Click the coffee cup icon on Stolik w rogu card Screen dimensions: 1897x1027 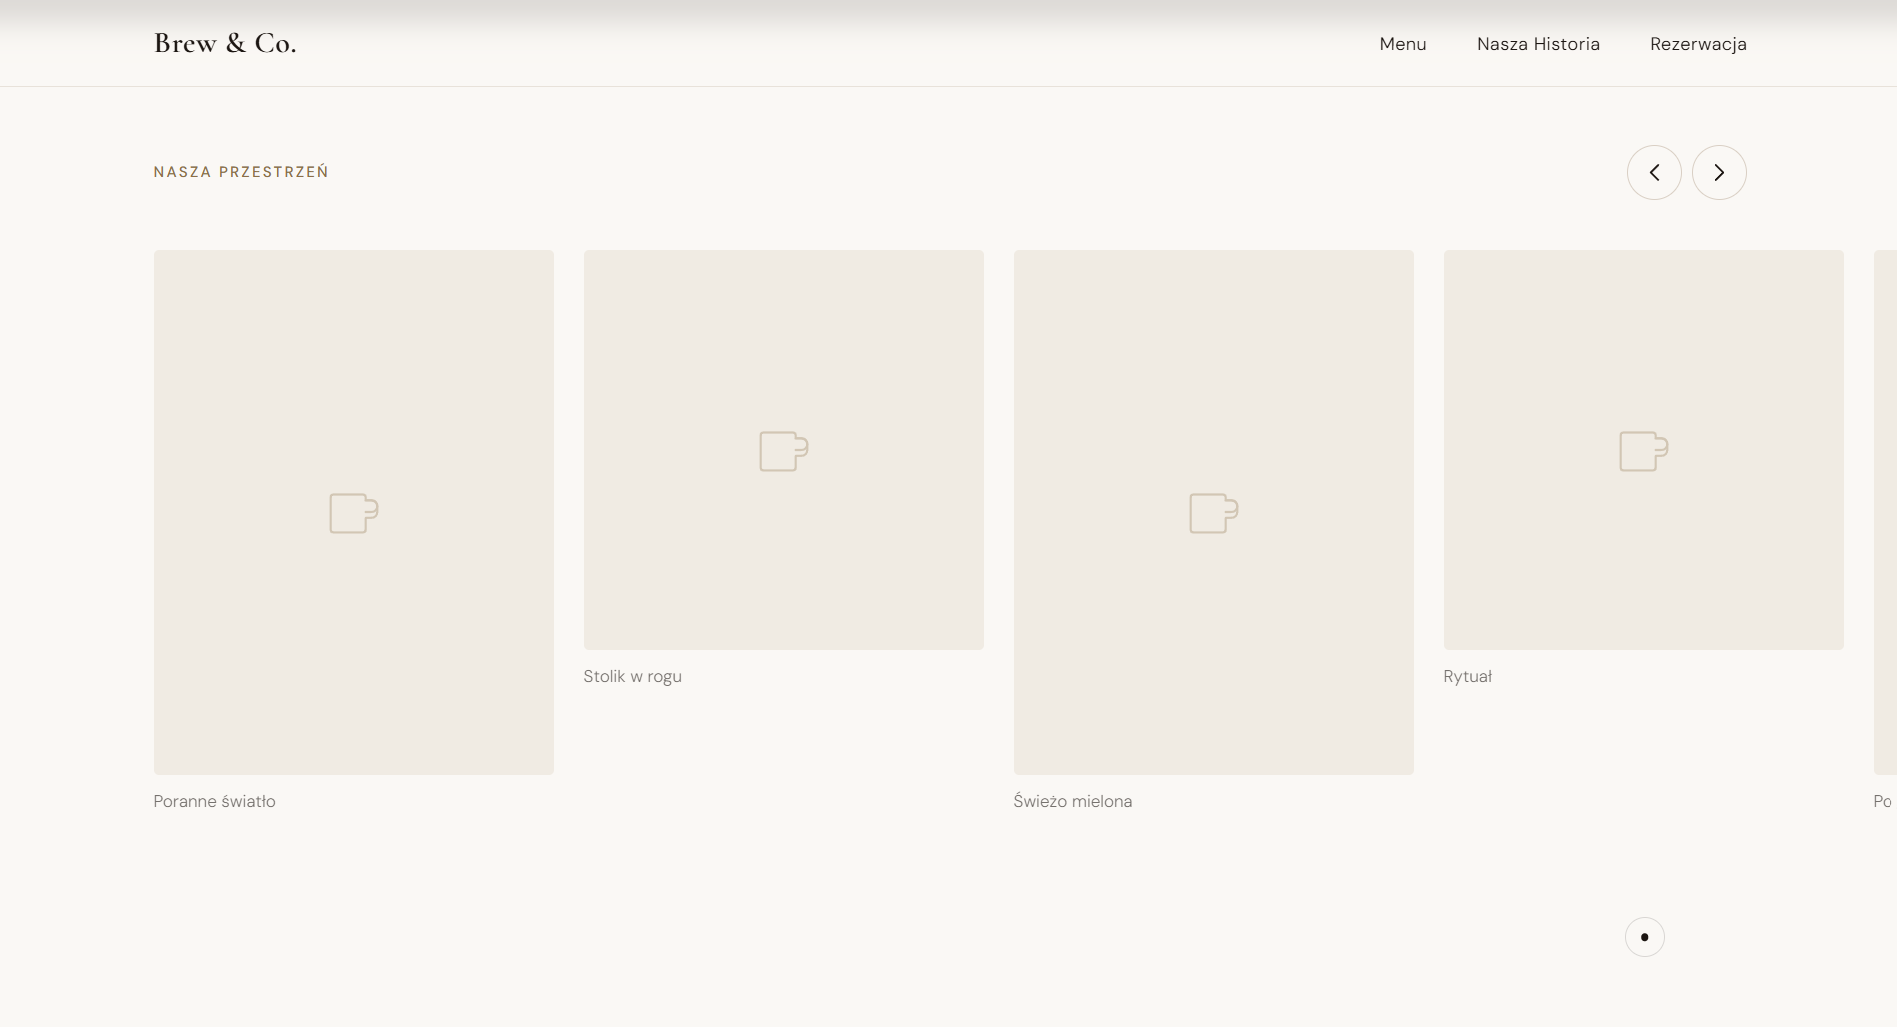(783, 450)
